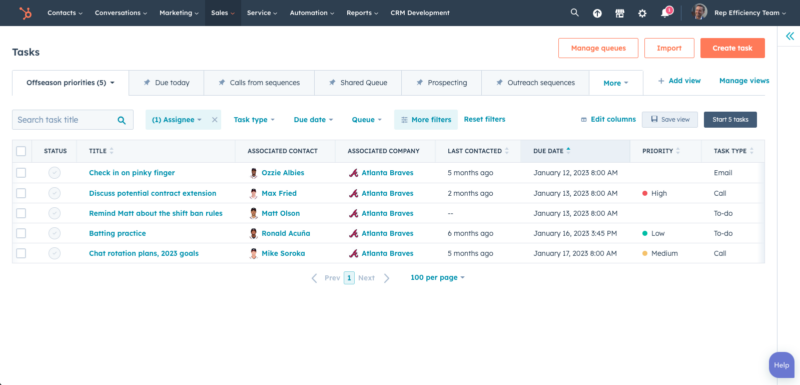The image size is (800, 385).
Task: Open the More filters panel
Action: coord(426,120)
